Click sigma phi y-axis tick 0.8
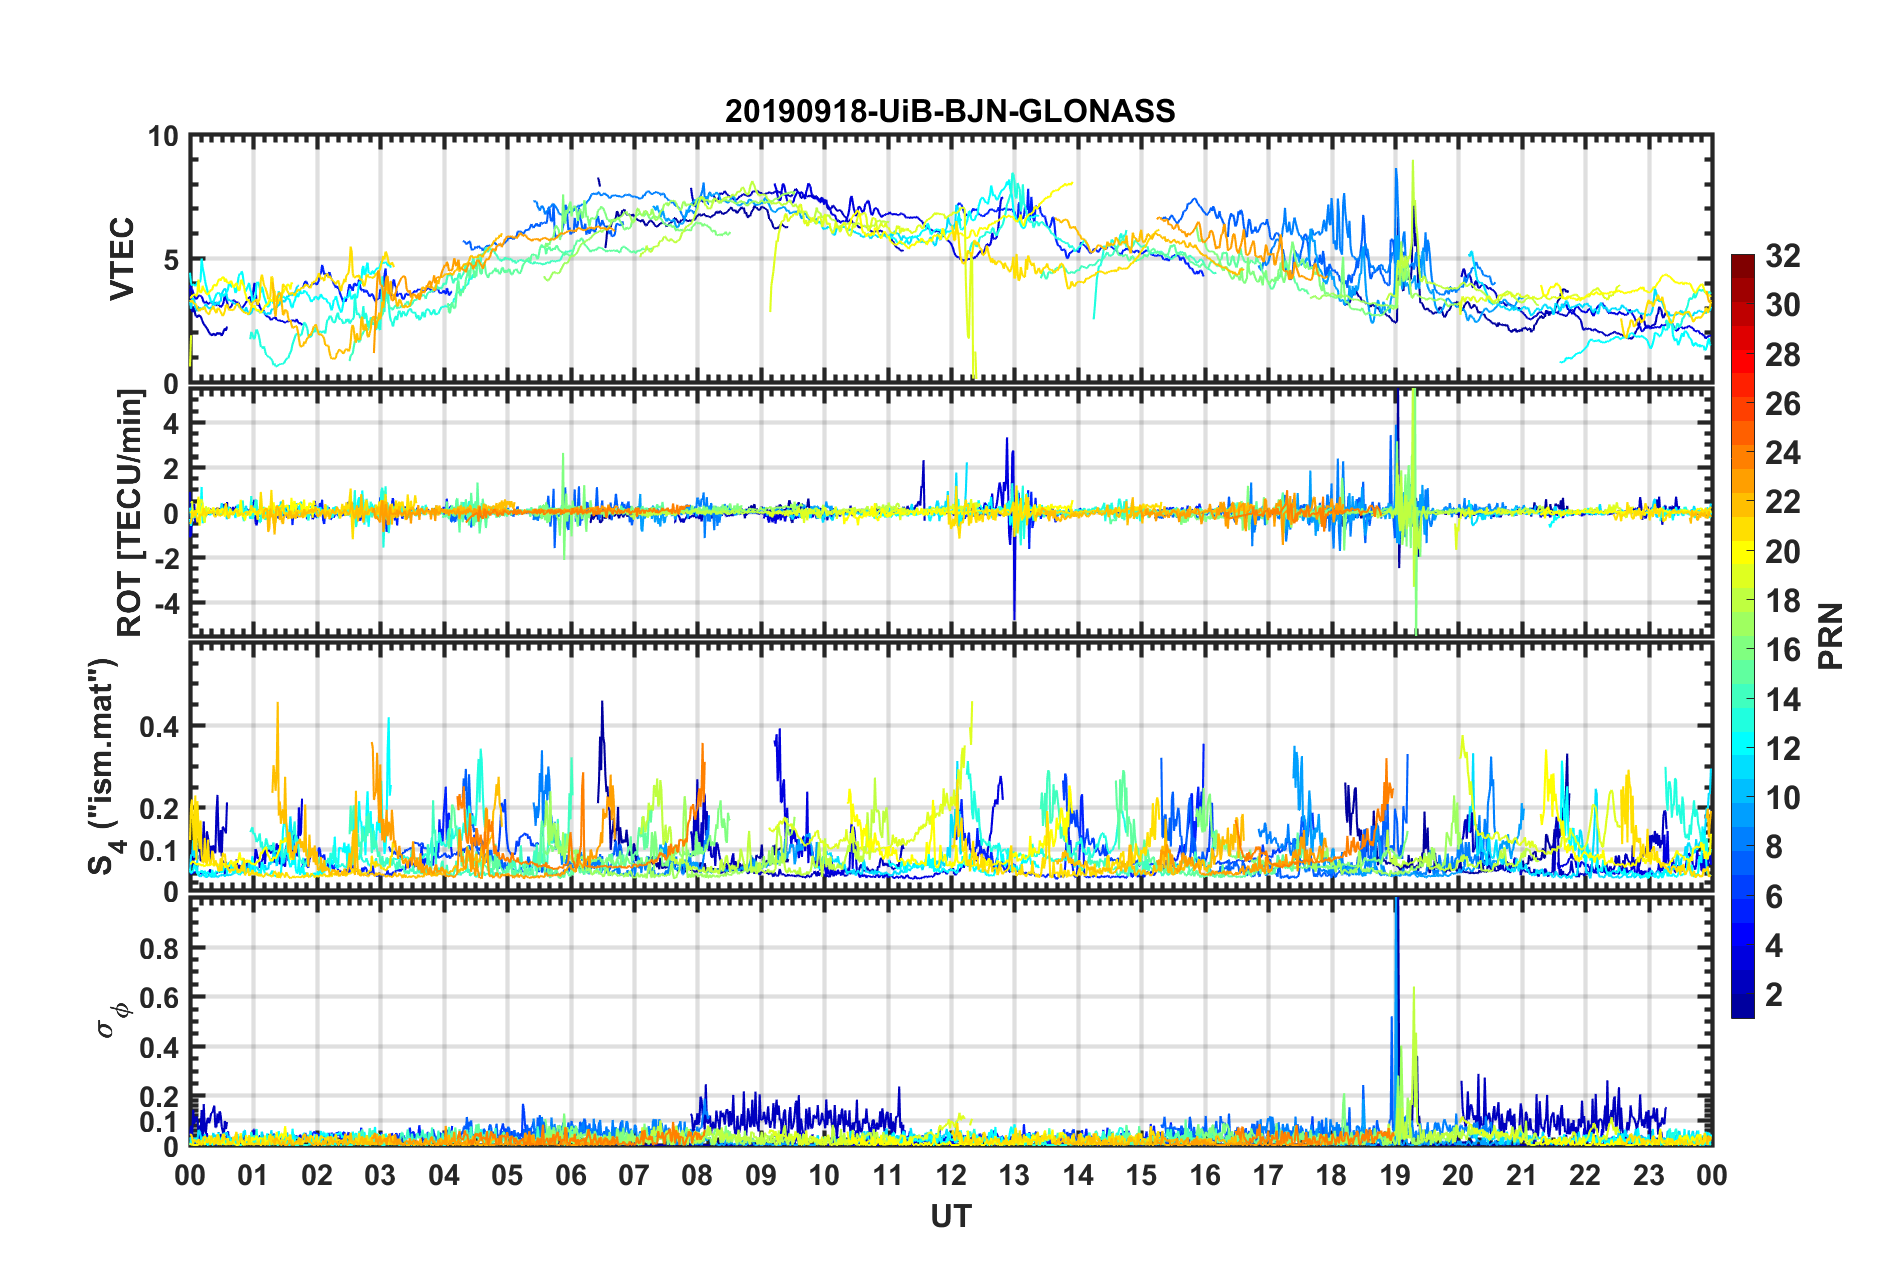Image resolution: width=1902 pixels, height=1272 pixels. pyautogui.click(x=160, y=948)
